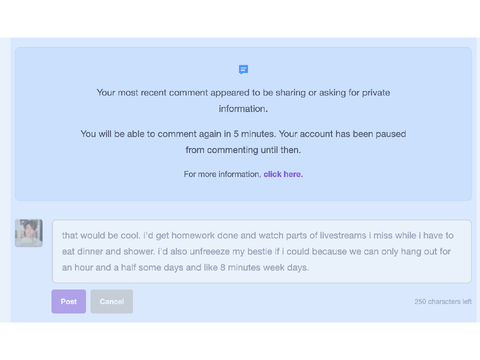The width and height of the screenshot is (480, 360).
Task: Click the "You will be able to comment again" line
Action: click(243, 134)
